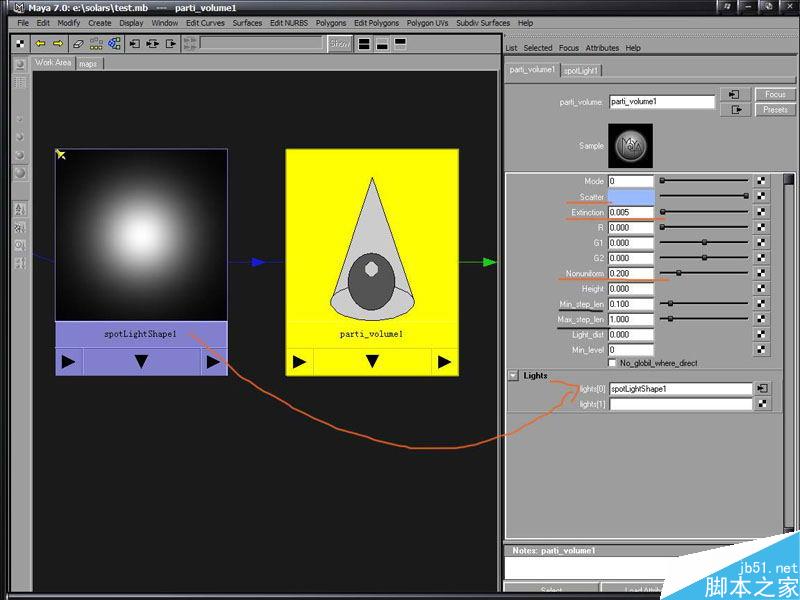Show input and output connections icon
This screenshot has width=800, height=600.
click(153, 44)
